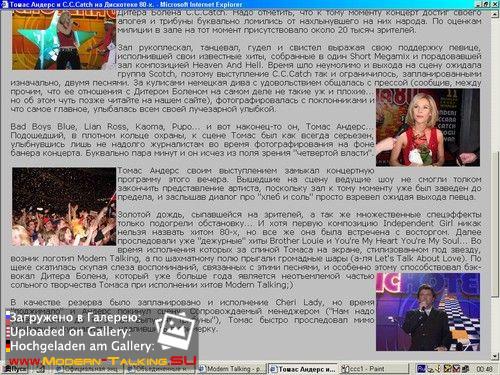
Task: Click the text "Let's Talk About Love"
Action: click(x=419, y=258)
